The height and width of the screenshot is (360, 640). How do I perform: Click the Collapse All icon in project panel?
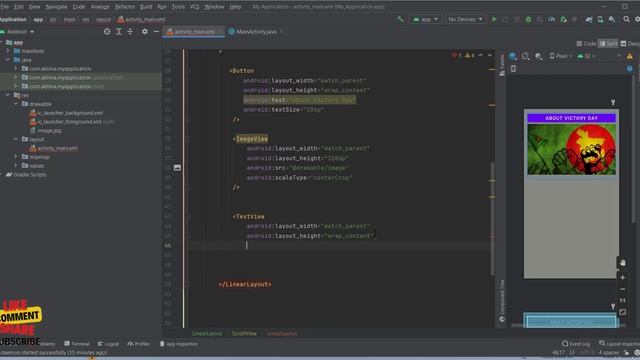click(x=130, y=31)
